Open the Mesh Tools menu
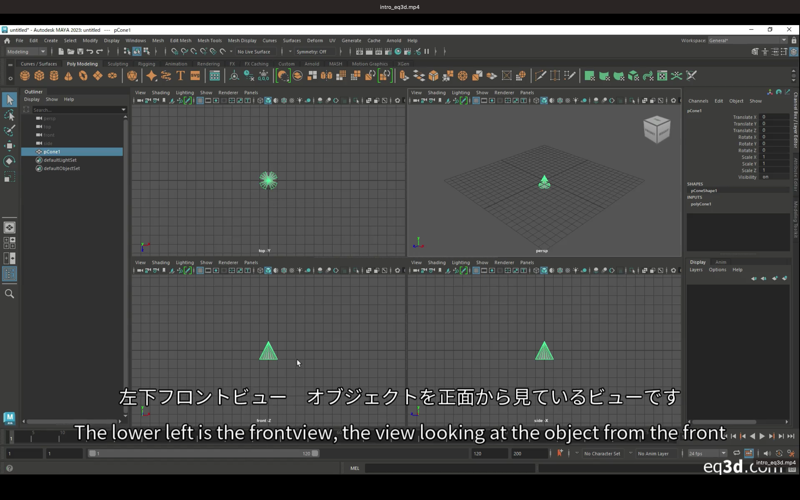This screenshot has height=500, width=800. 209,40
